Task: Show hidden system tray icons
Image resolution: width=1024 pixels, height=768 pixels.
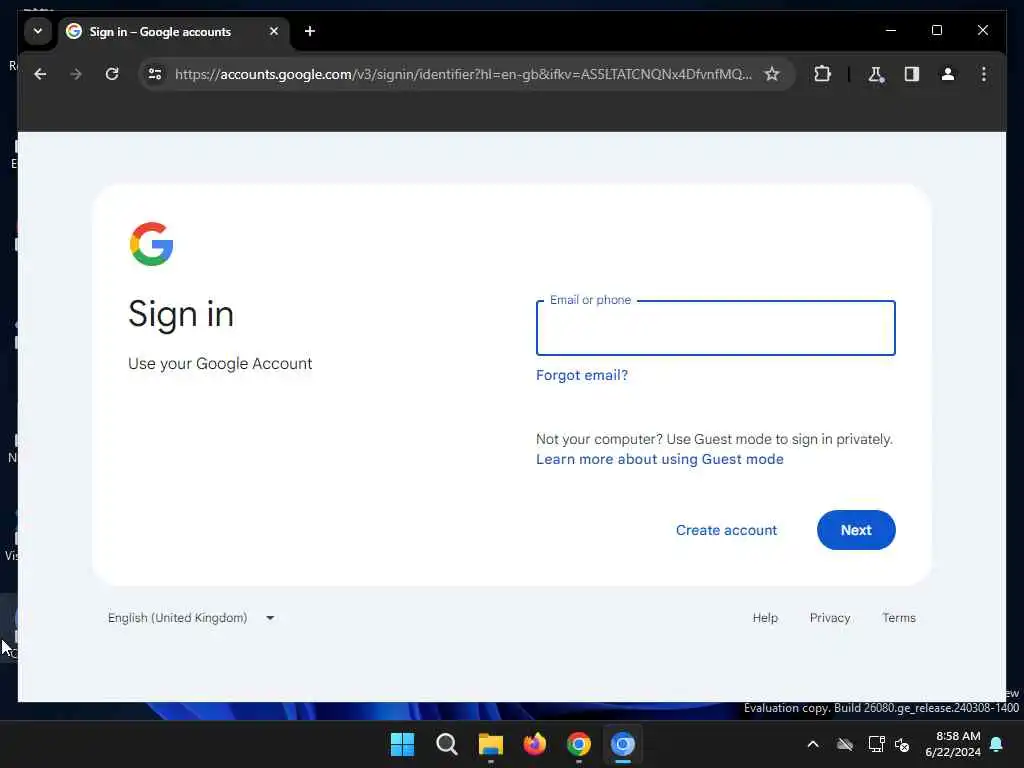Action: [813, 744]
